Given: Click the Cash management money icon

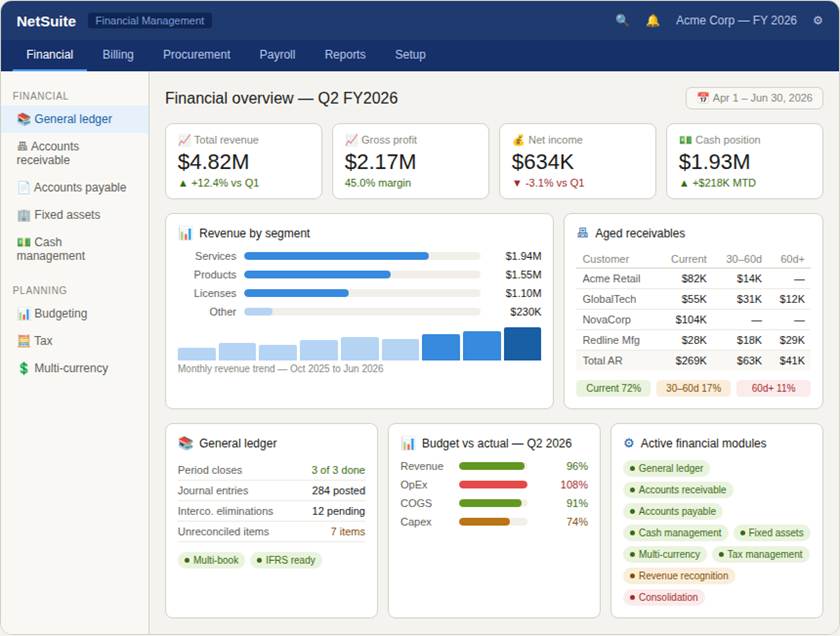Looking at the screenshot, I should tap(24, 242).
